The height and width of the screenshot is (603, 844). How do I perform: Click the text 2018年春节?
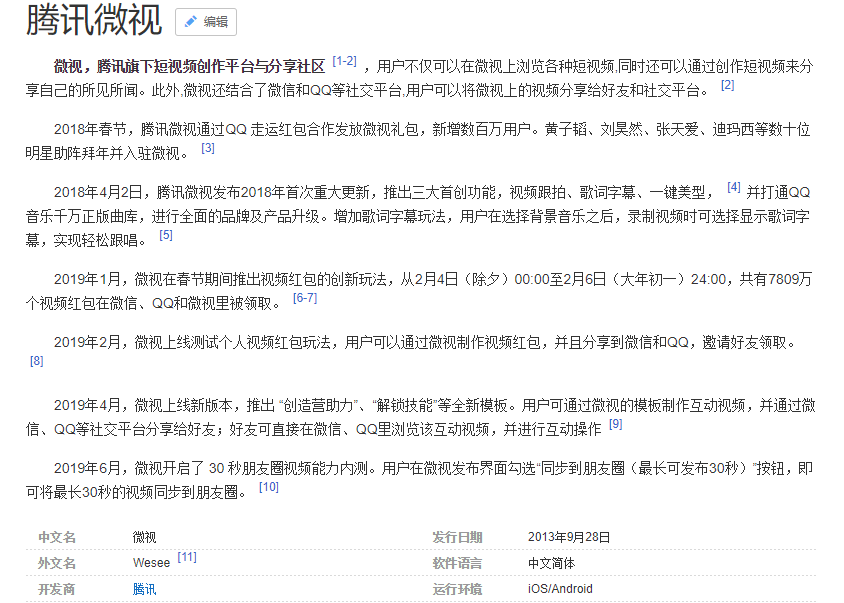[90, 130]
